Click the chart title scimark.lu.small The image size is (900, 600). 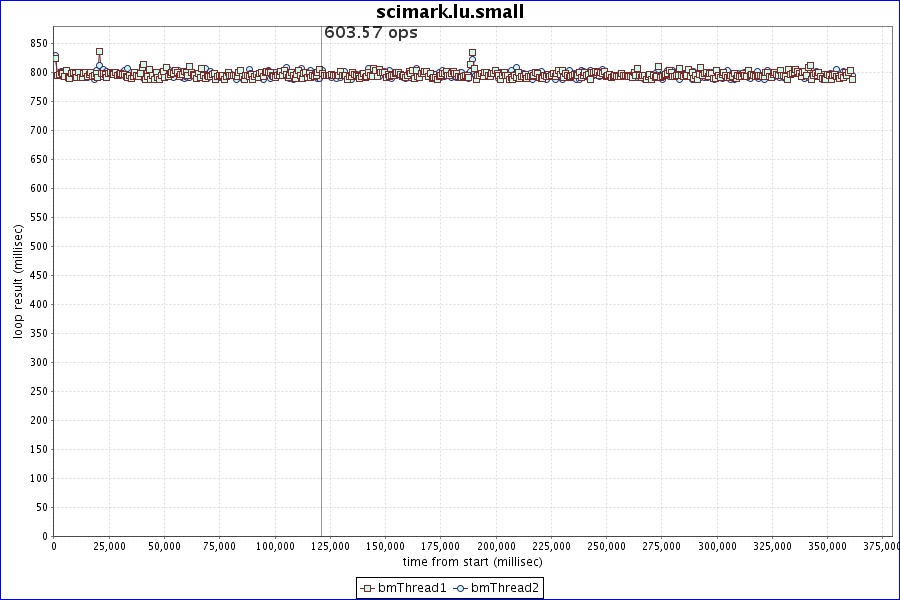[450, 12]
